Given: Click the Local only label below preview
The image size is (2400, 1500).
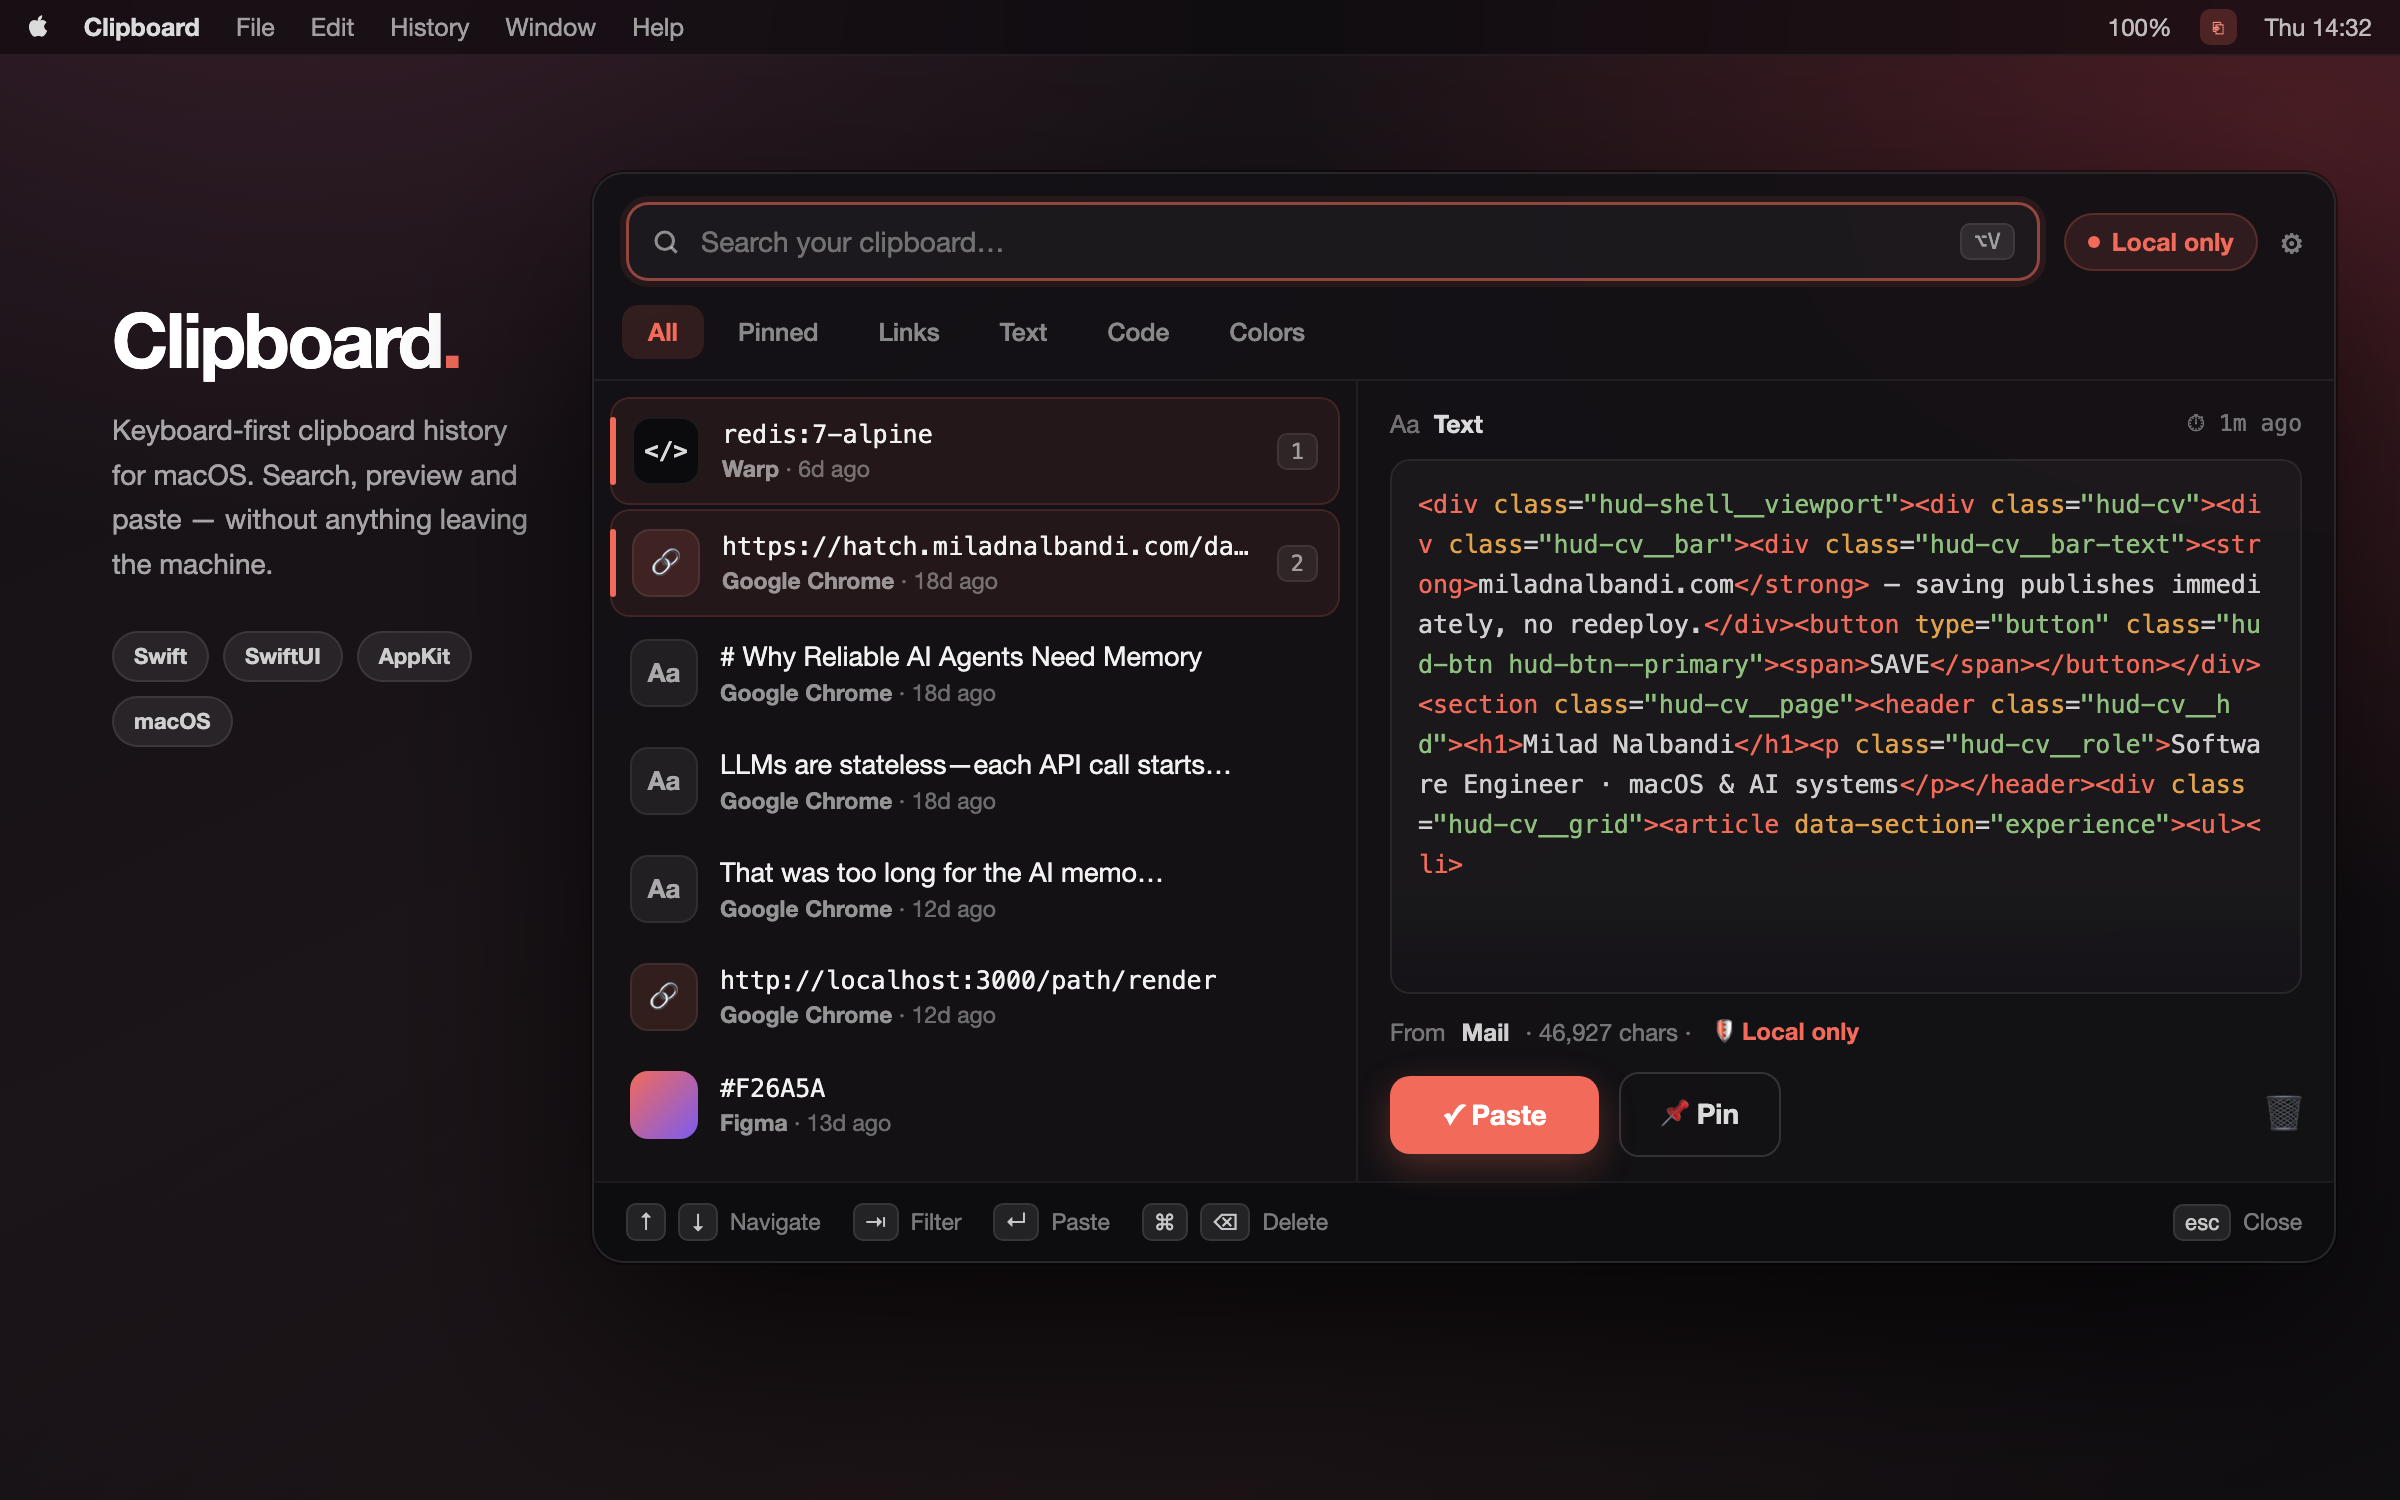Looking at the screenshot, I should click(1800, 1032).
